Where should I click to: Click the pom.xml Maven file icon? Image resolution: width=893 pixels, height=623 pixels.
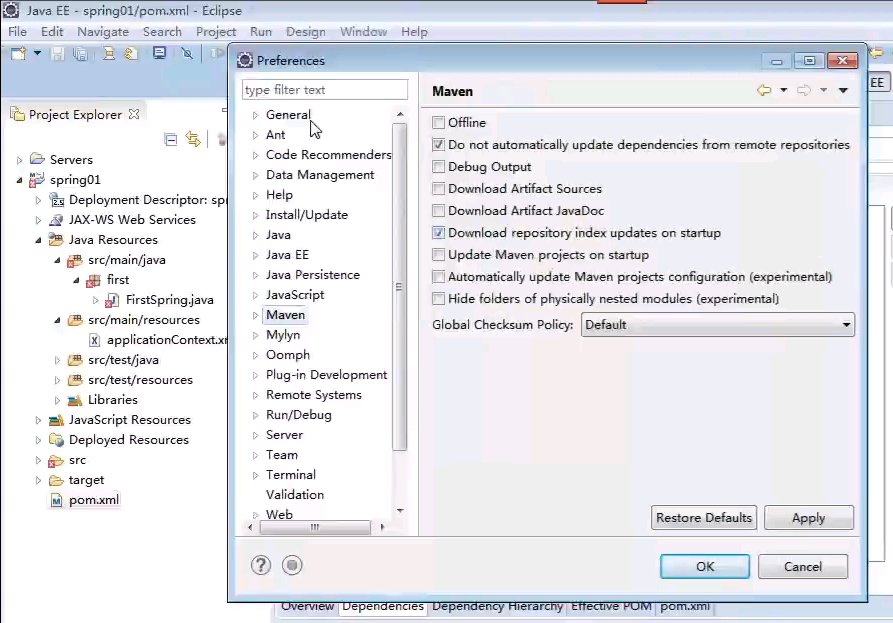point(56,500)
